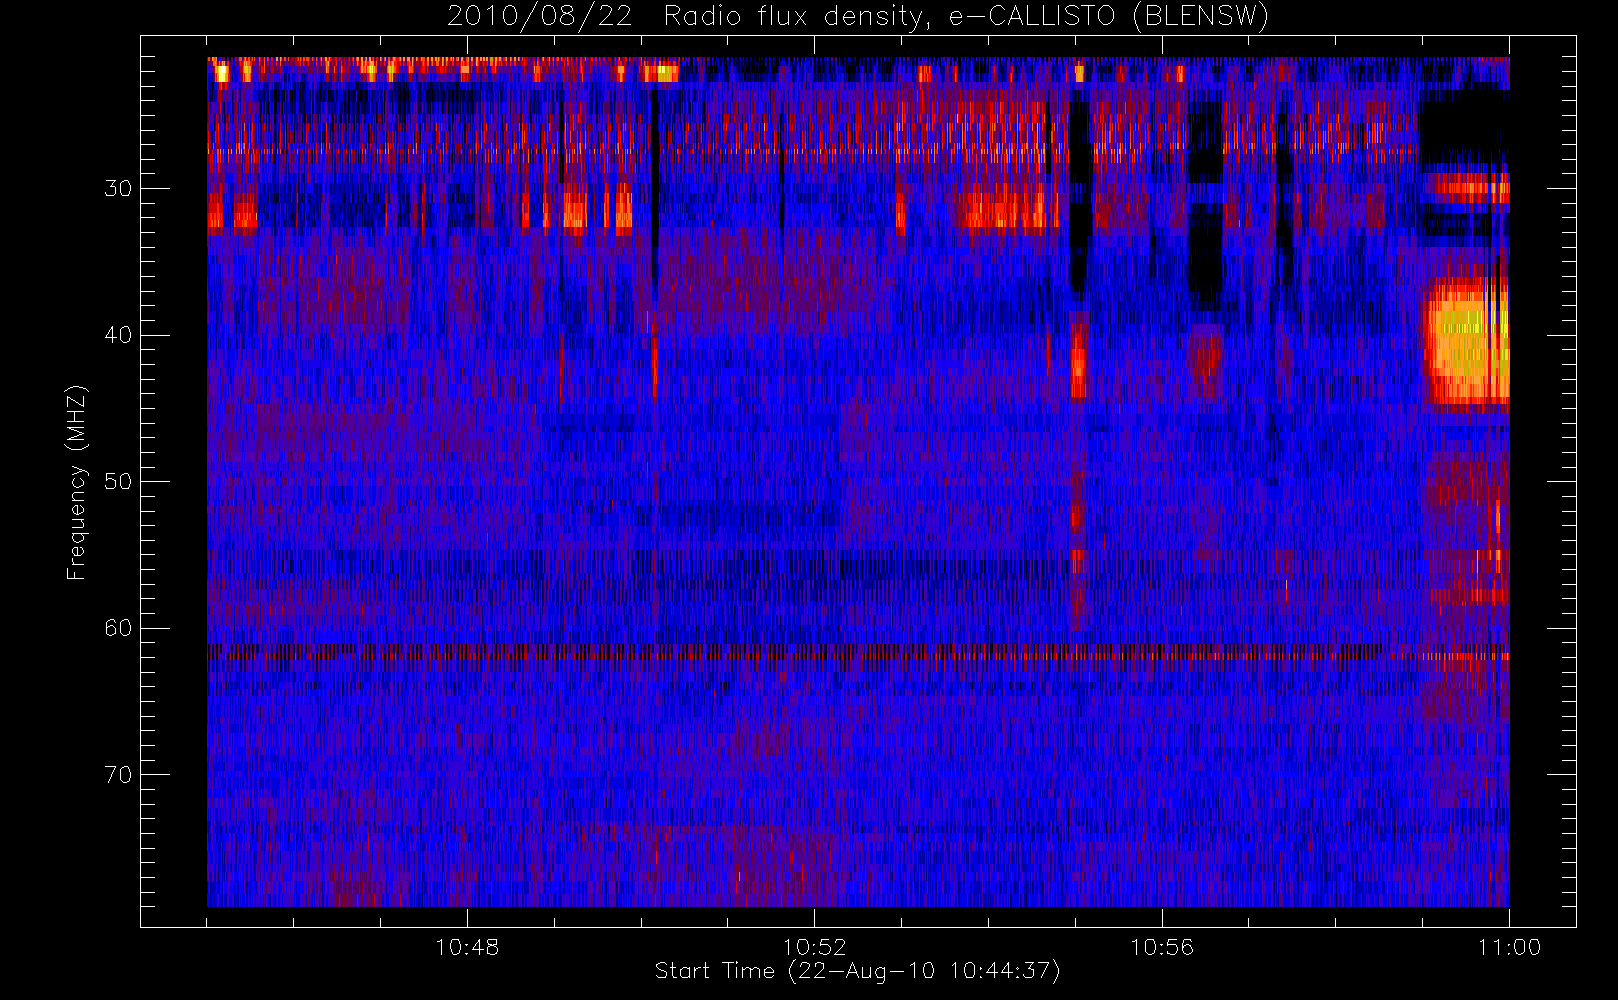
Task: Click the '40' frequency tick label
Action: (118, 335)
